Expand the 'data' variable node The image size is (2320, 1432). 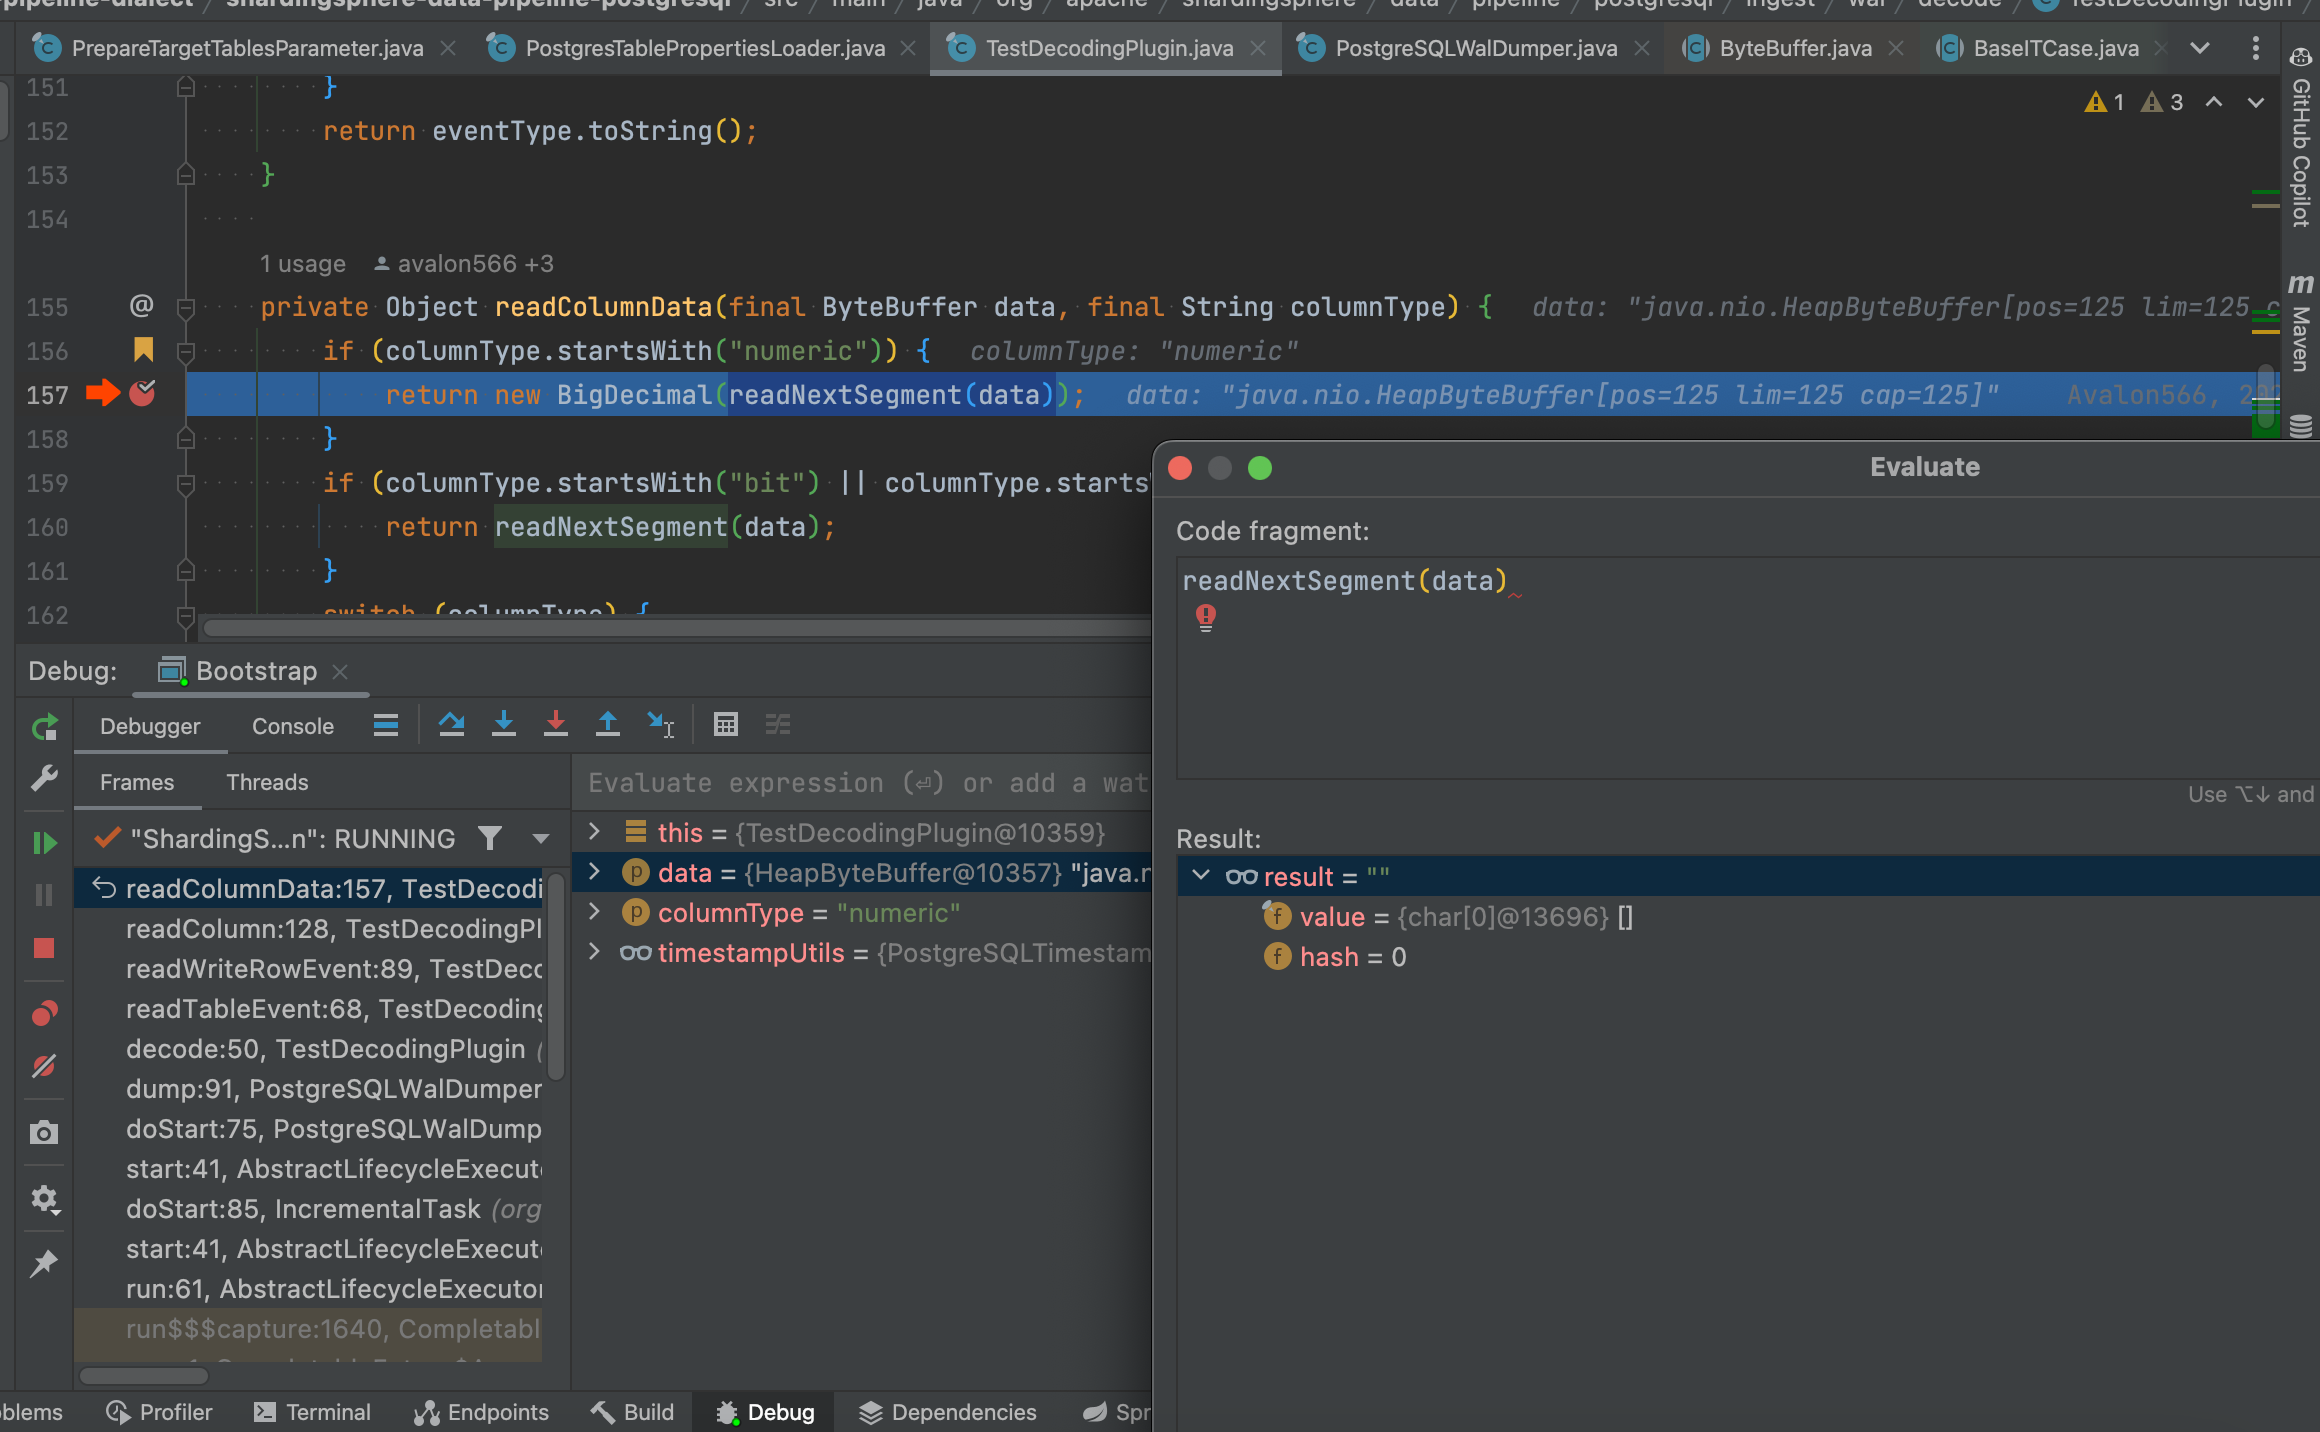tap(594, 872)
